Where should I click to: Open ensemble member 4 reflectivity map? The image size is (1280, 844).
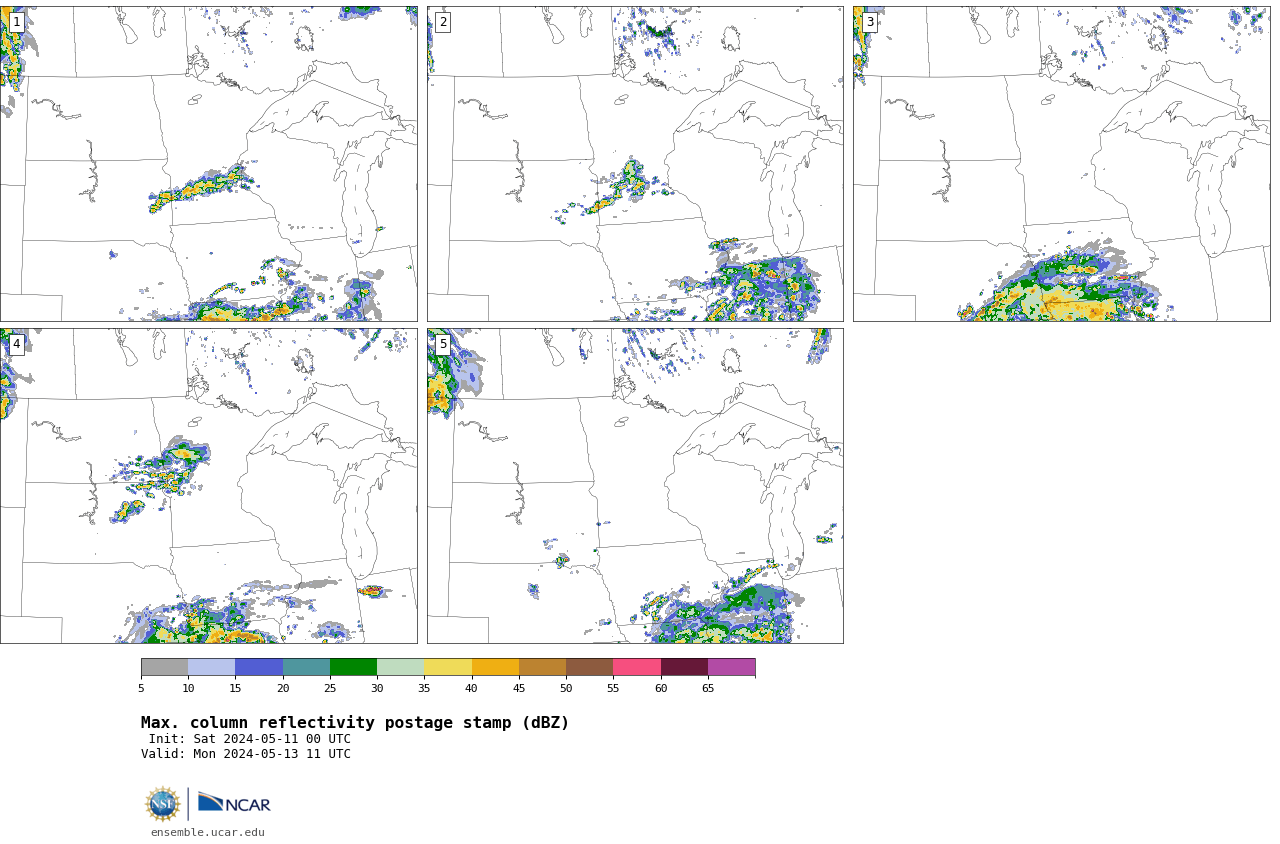coord(208,486)
